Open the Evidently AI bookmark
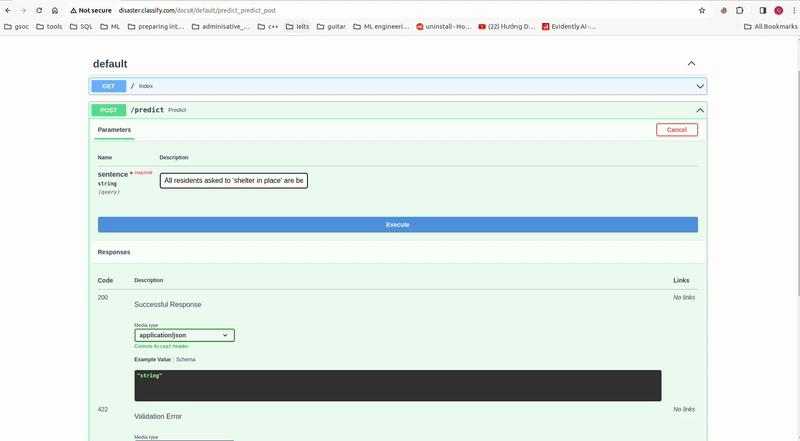This screenshot has width=800, height=441. [x=569, y=27]
